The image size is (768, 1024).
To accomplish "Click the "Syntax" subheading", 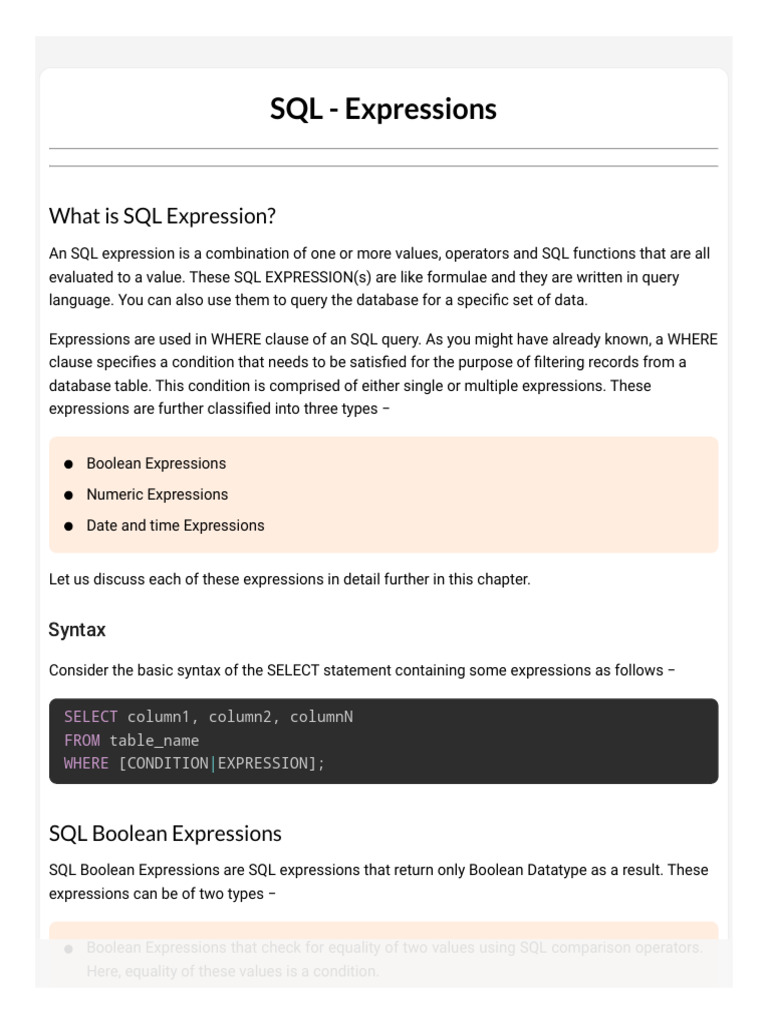I will coord(77,630).
